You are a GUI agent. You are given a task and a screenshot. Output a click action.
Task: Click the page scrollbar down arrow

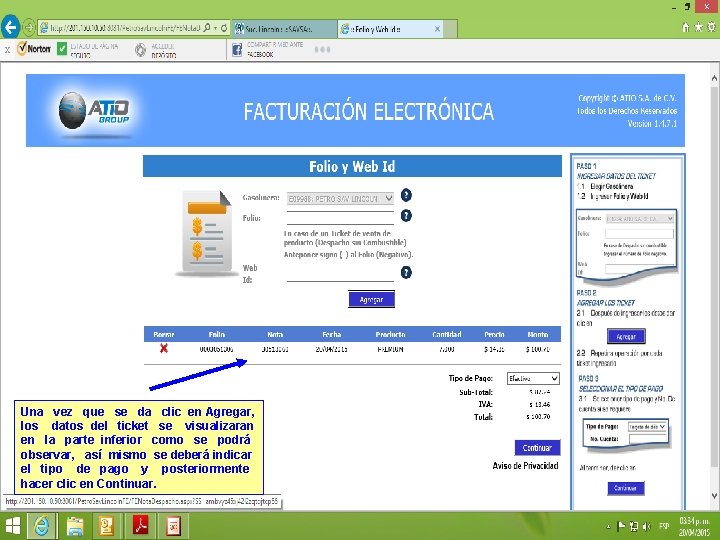point(714,496)
